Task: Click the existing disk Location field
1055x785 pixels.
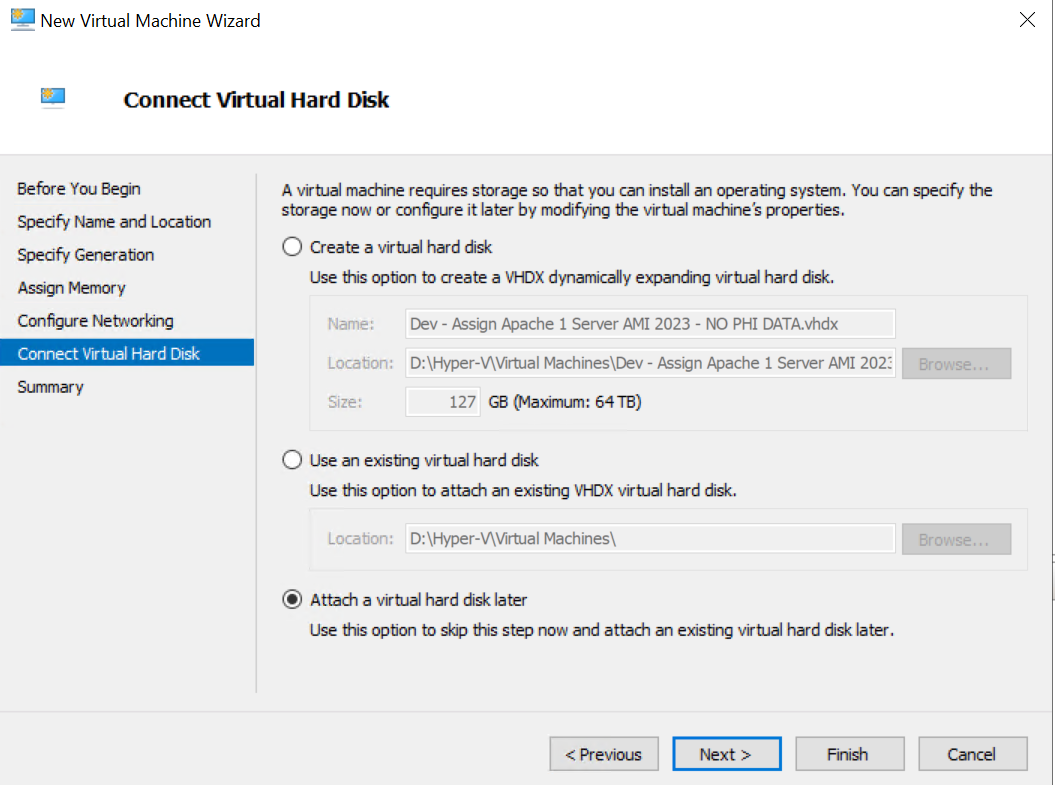Action: coord(650,539)
